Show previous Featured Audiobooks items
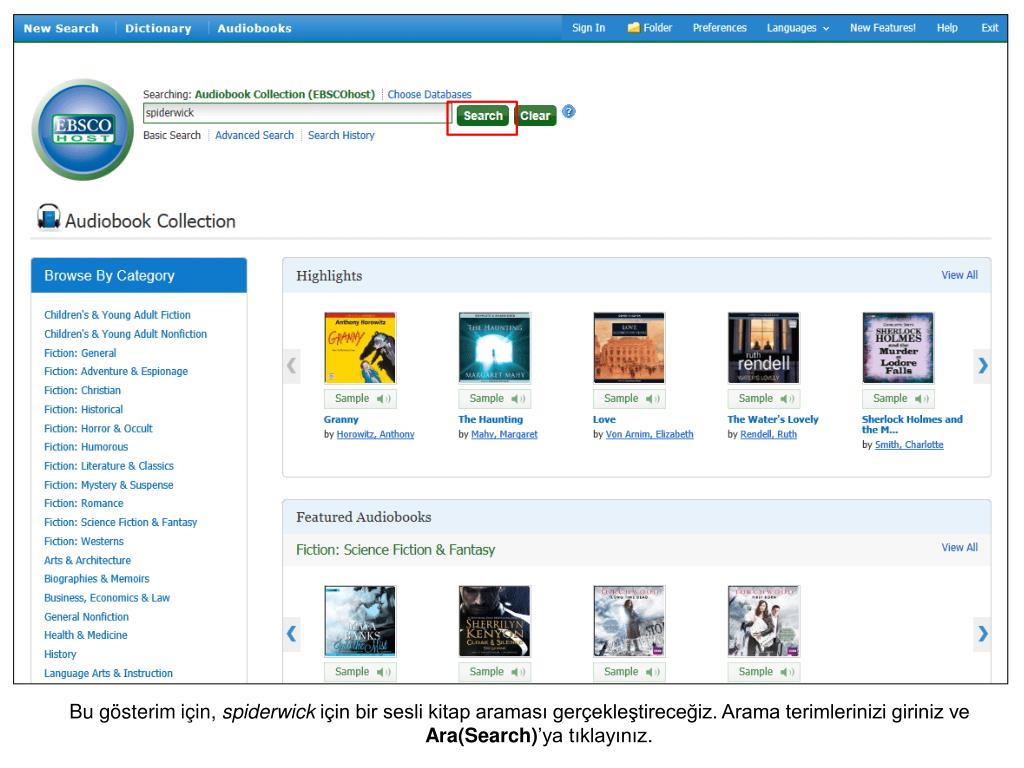Screen dimensions: 1024x768 tap(291, 633)
